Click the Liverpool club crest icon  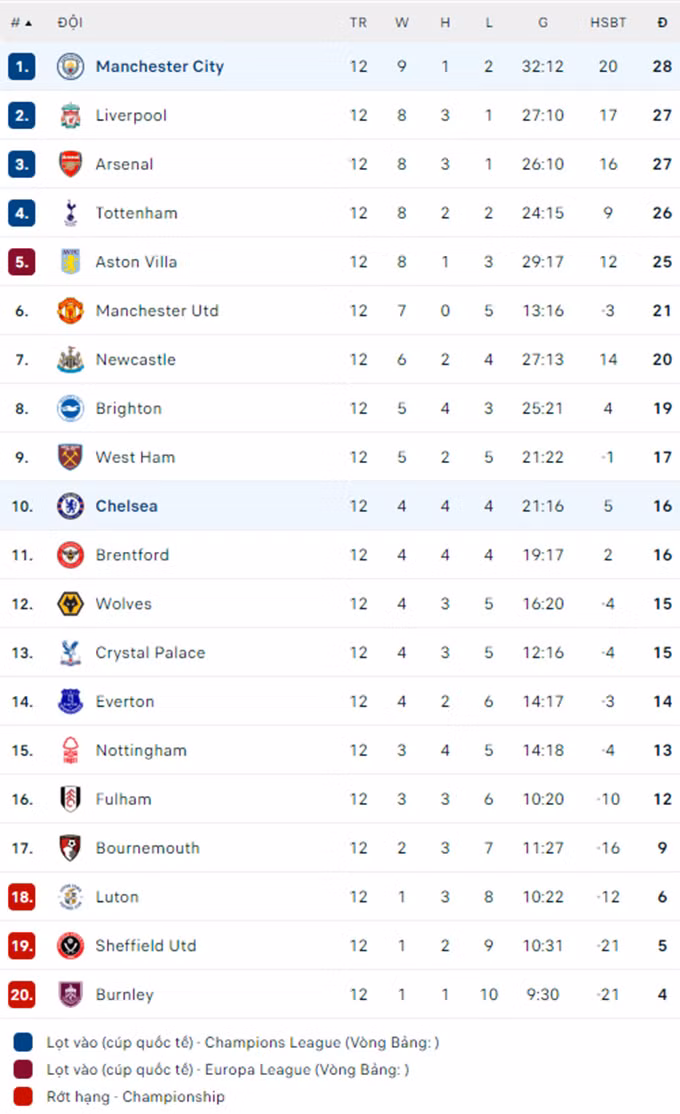click(x=70, y=116)
